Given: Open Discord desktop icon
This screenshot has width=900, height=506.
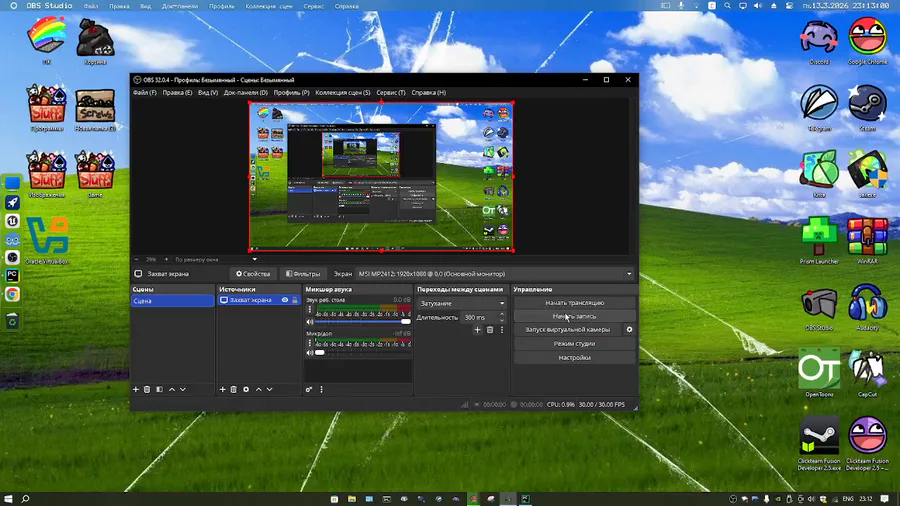Looking at the screenshot, I should pos(819,42).
